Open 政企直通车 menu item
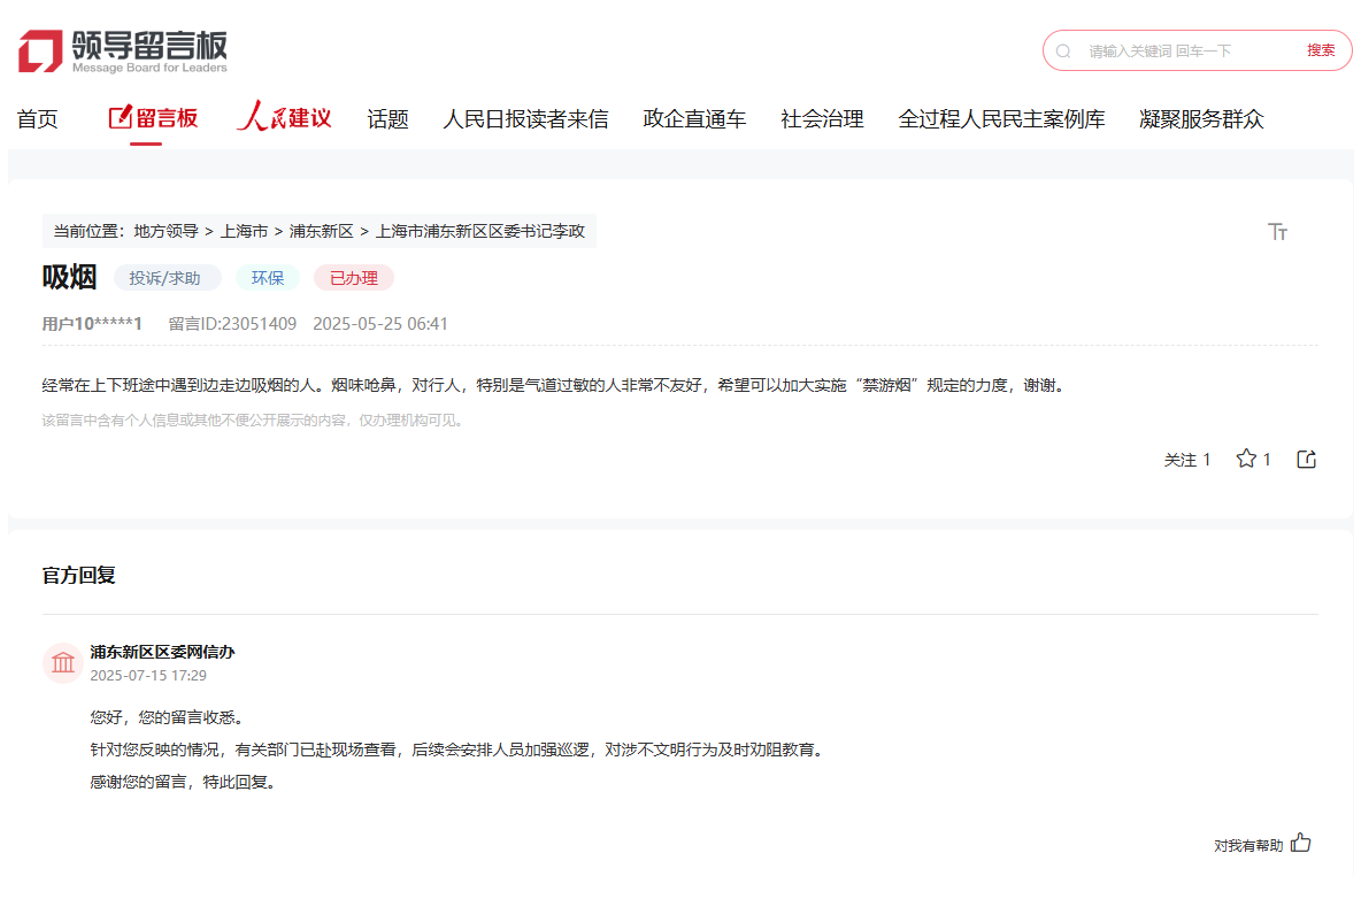Screen dimensions: 1354x900 coord(694,119)
